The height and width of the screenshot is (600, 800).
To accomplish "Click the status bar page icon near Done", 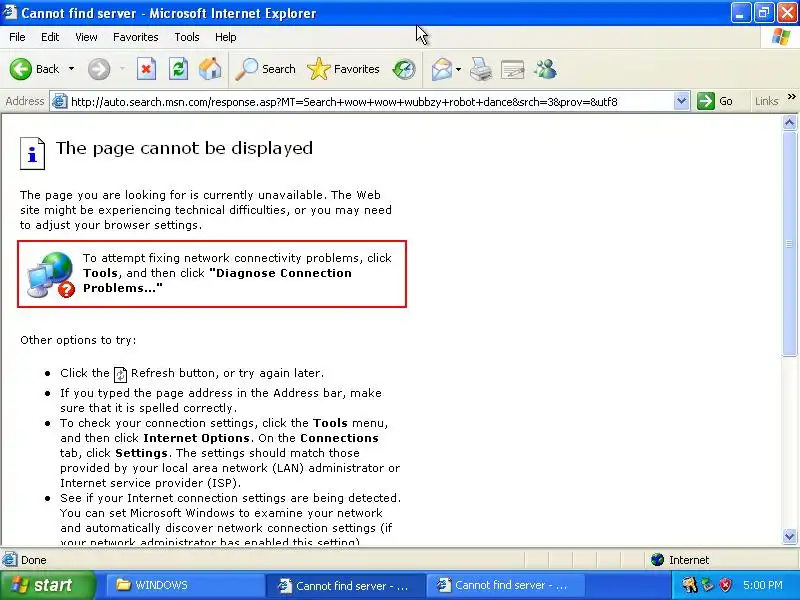I will click(x=9, y=560).
